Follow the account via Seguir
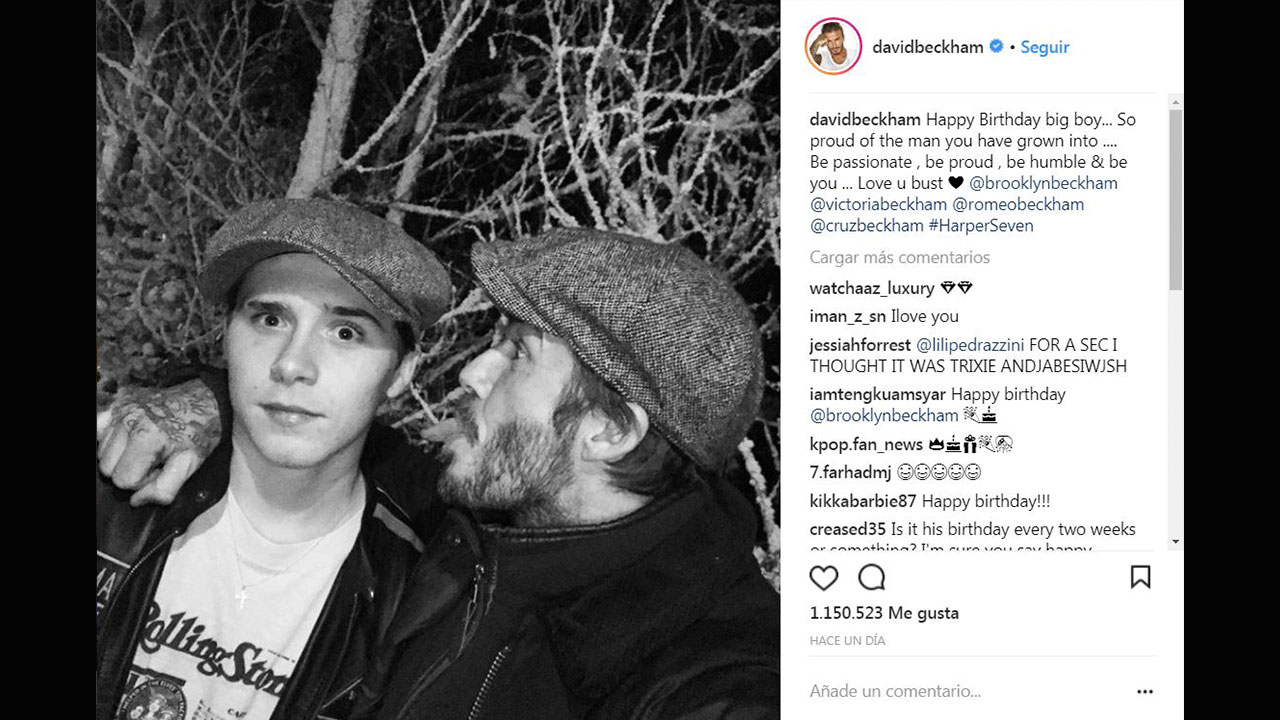This screenshot has width=1280, height=720. point(1045,47)
